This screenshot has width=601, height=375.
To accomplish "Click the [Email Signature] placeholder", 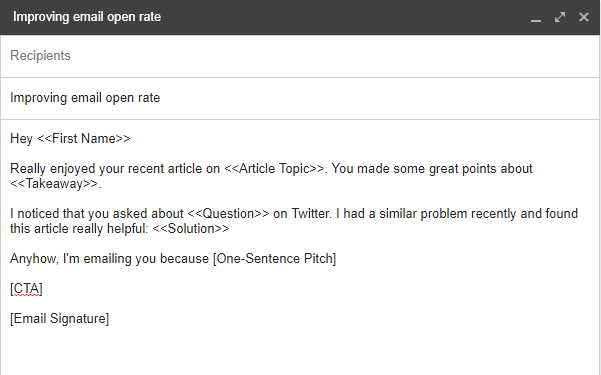I will pos(59,319).
